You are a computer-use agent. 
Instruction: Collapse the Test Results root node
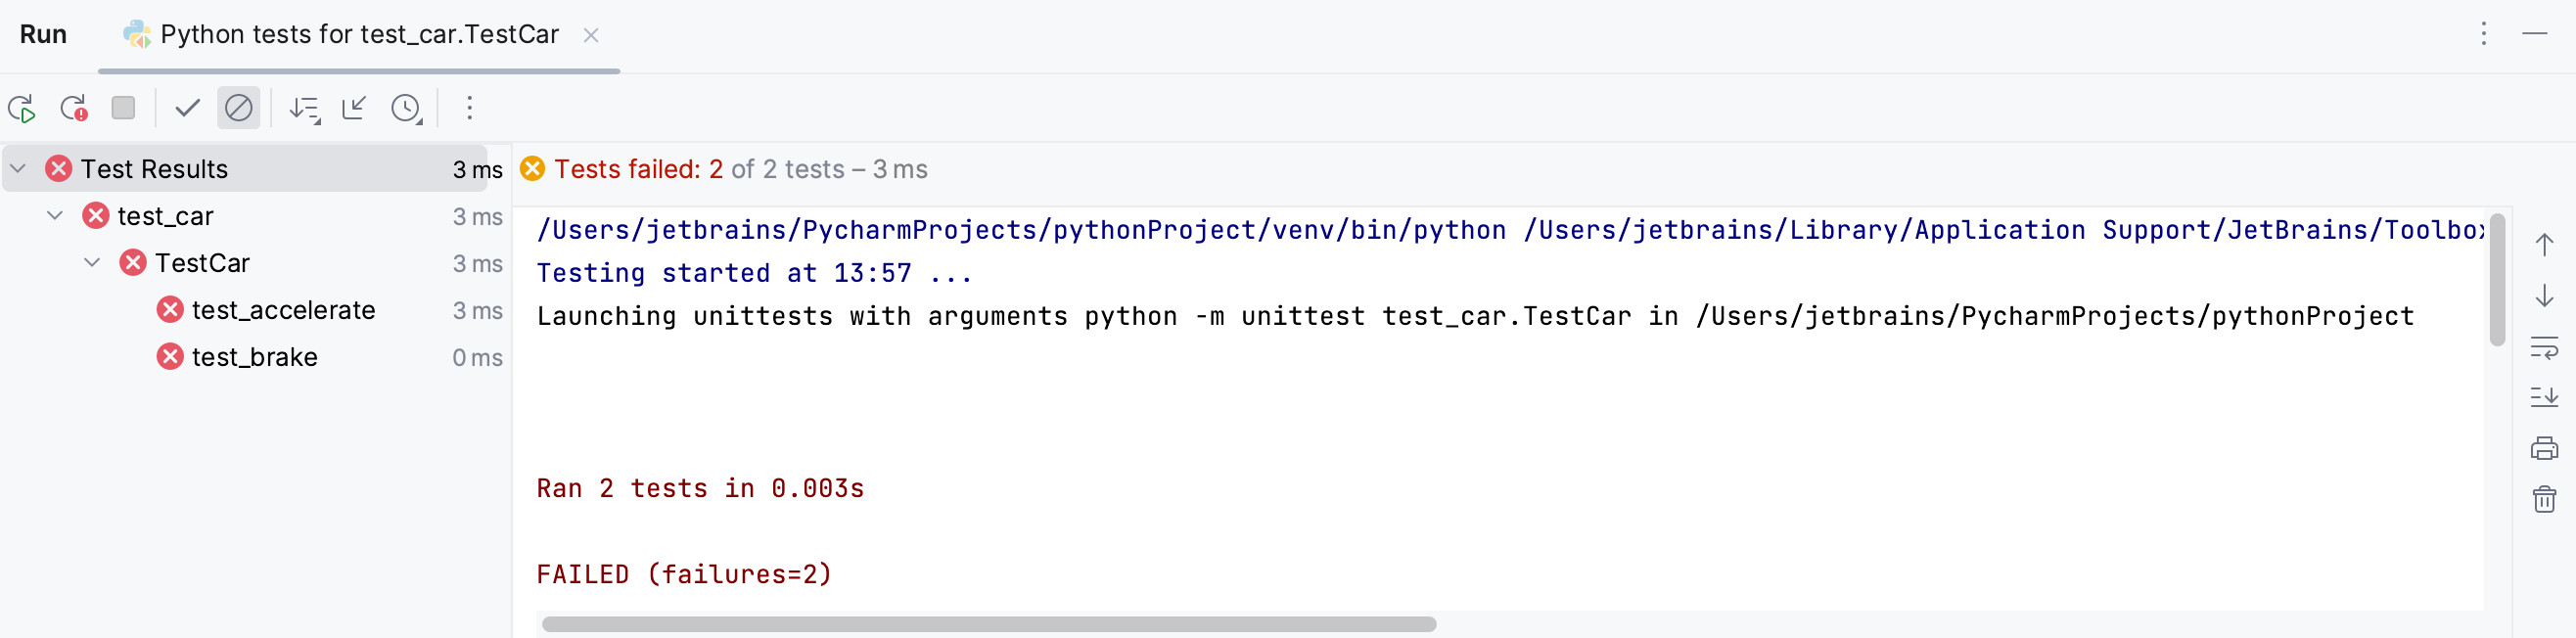tap(18, 169)
